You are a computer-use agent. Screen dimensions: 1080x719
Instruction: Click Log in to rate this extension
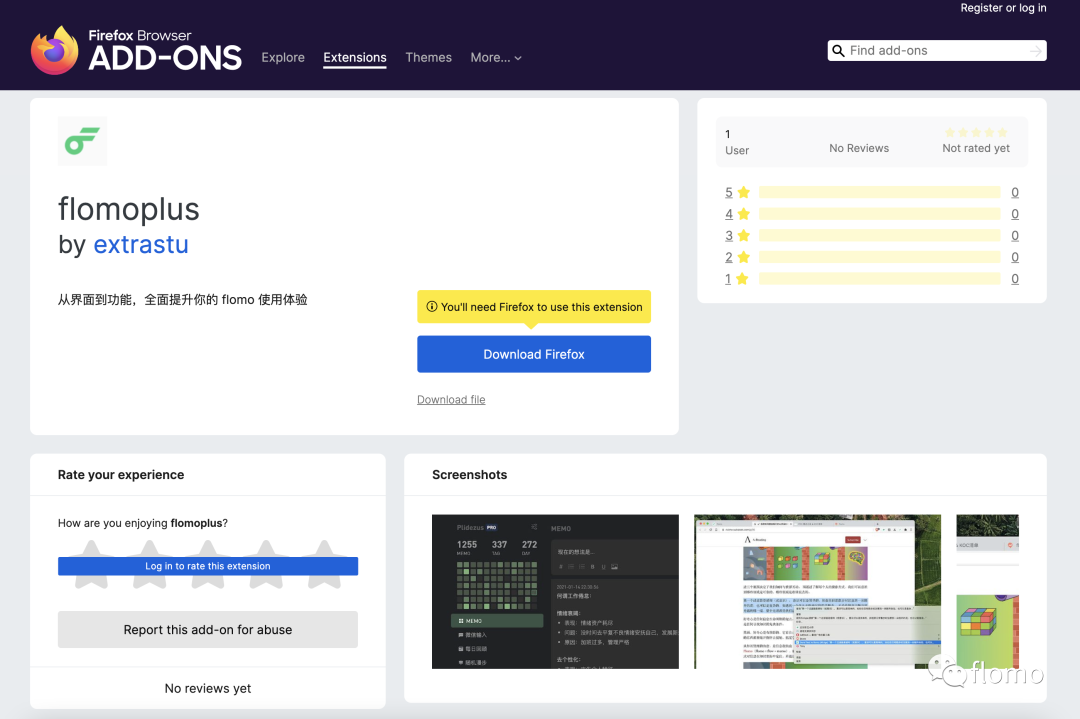[x=208, y=566]
